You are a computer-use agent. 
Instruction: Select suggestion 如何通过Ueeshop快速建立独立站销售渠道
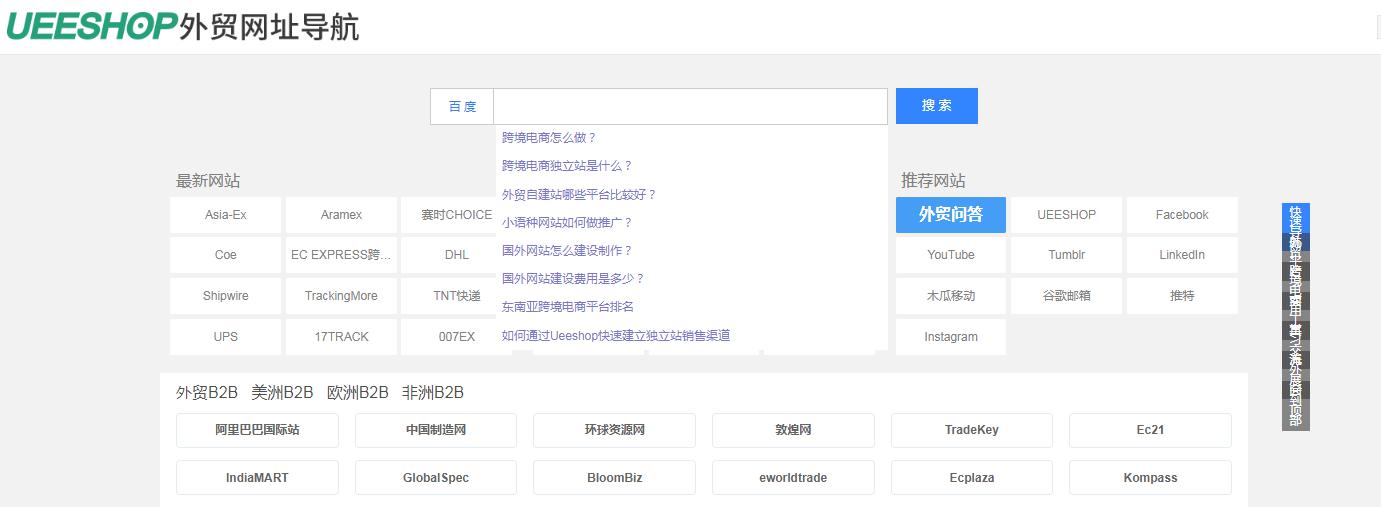[x=616, y=335]
